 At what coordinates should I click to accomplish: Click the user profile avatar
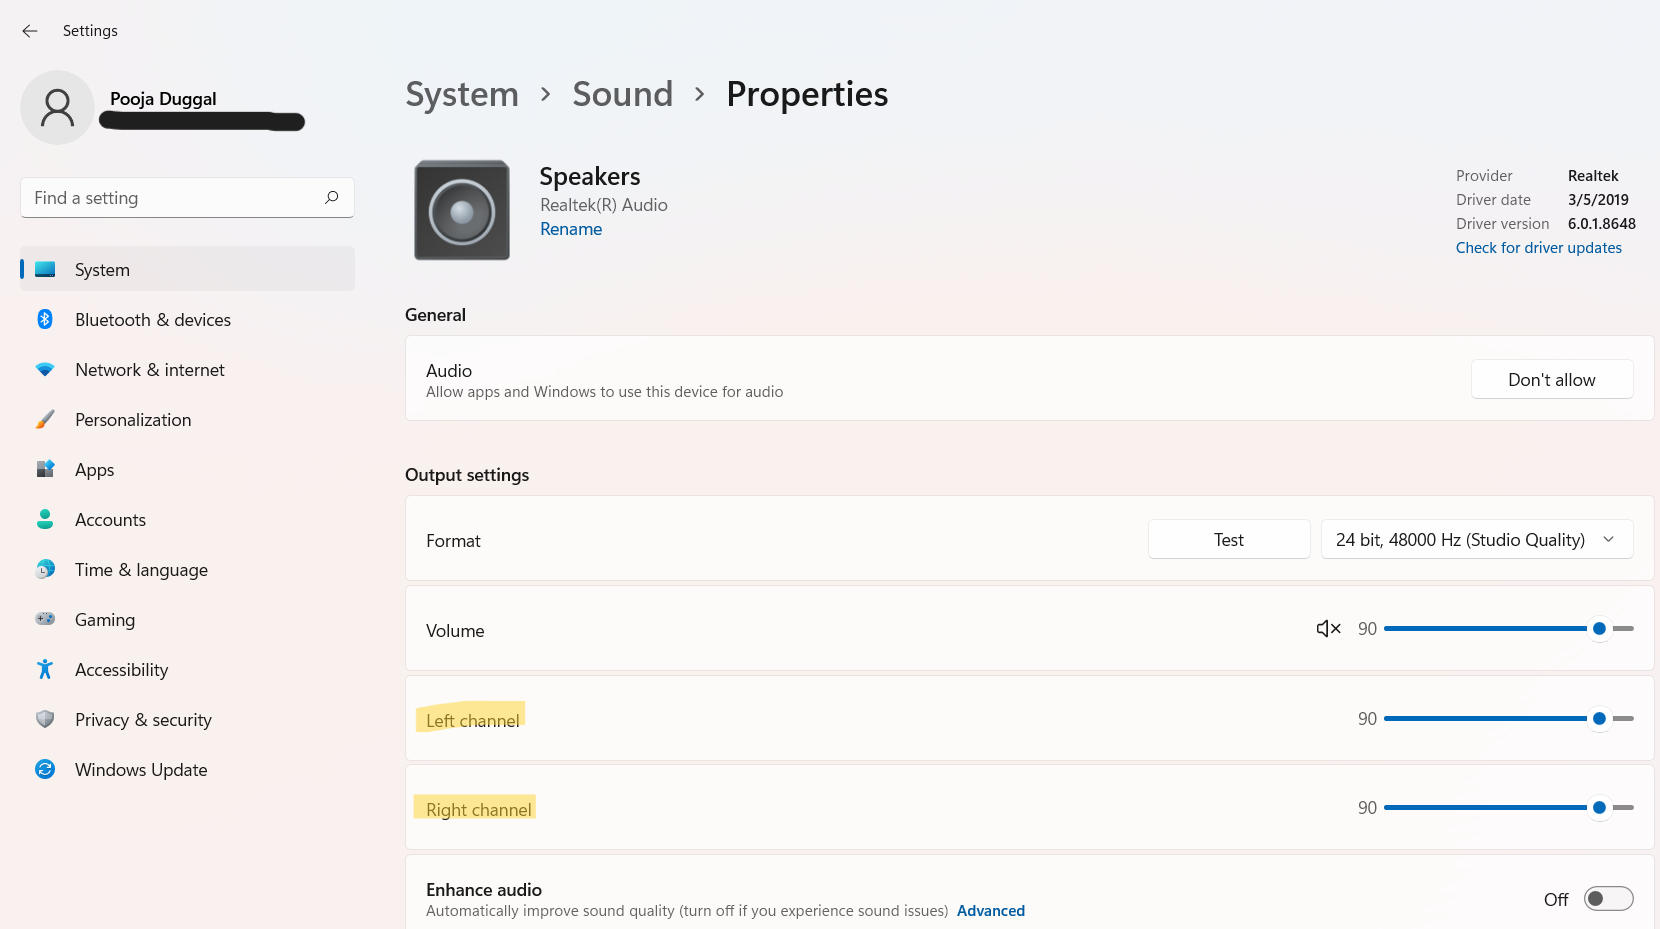58,107
